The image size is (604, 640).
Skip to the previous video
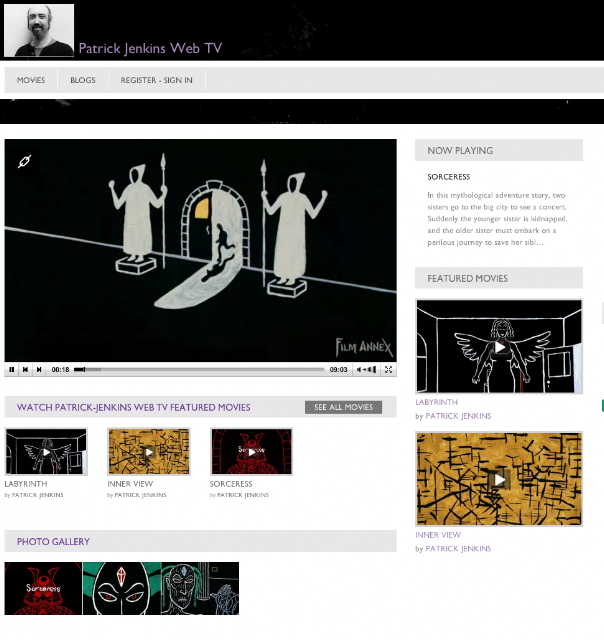click(25, 369)
